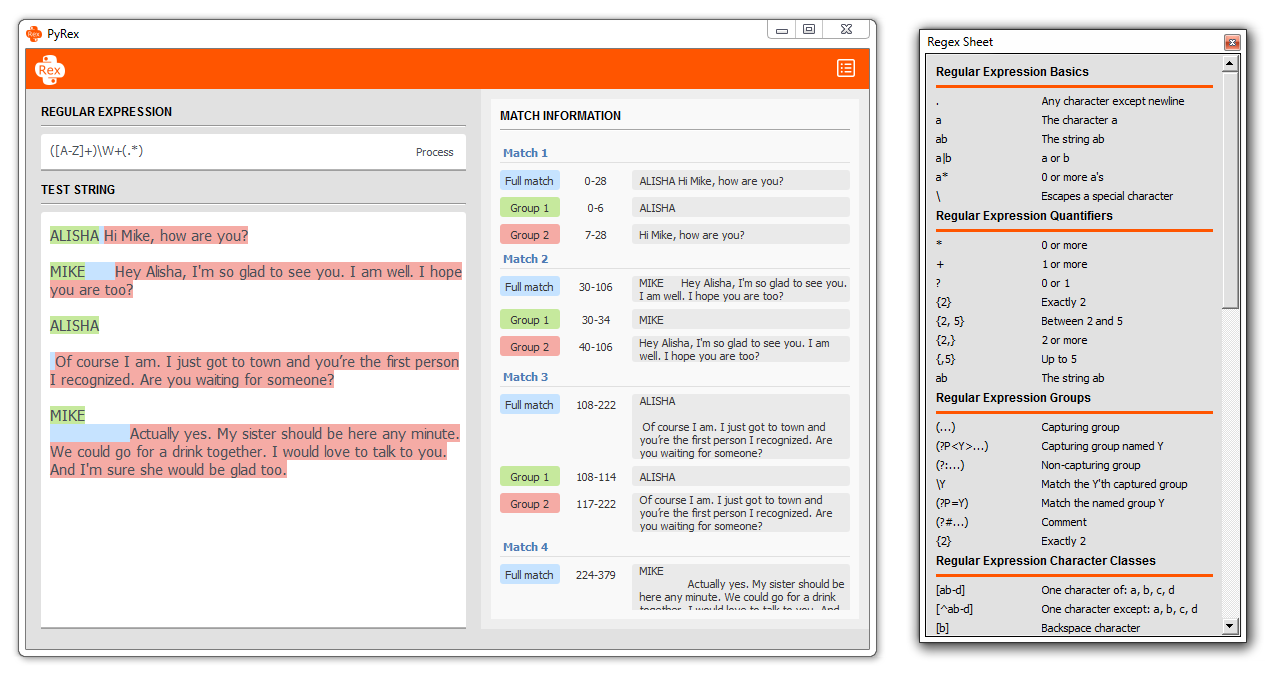Screen dimensions: 1280x675
Task: Select the Full match badge under Match 1
Action: (529, 181)
